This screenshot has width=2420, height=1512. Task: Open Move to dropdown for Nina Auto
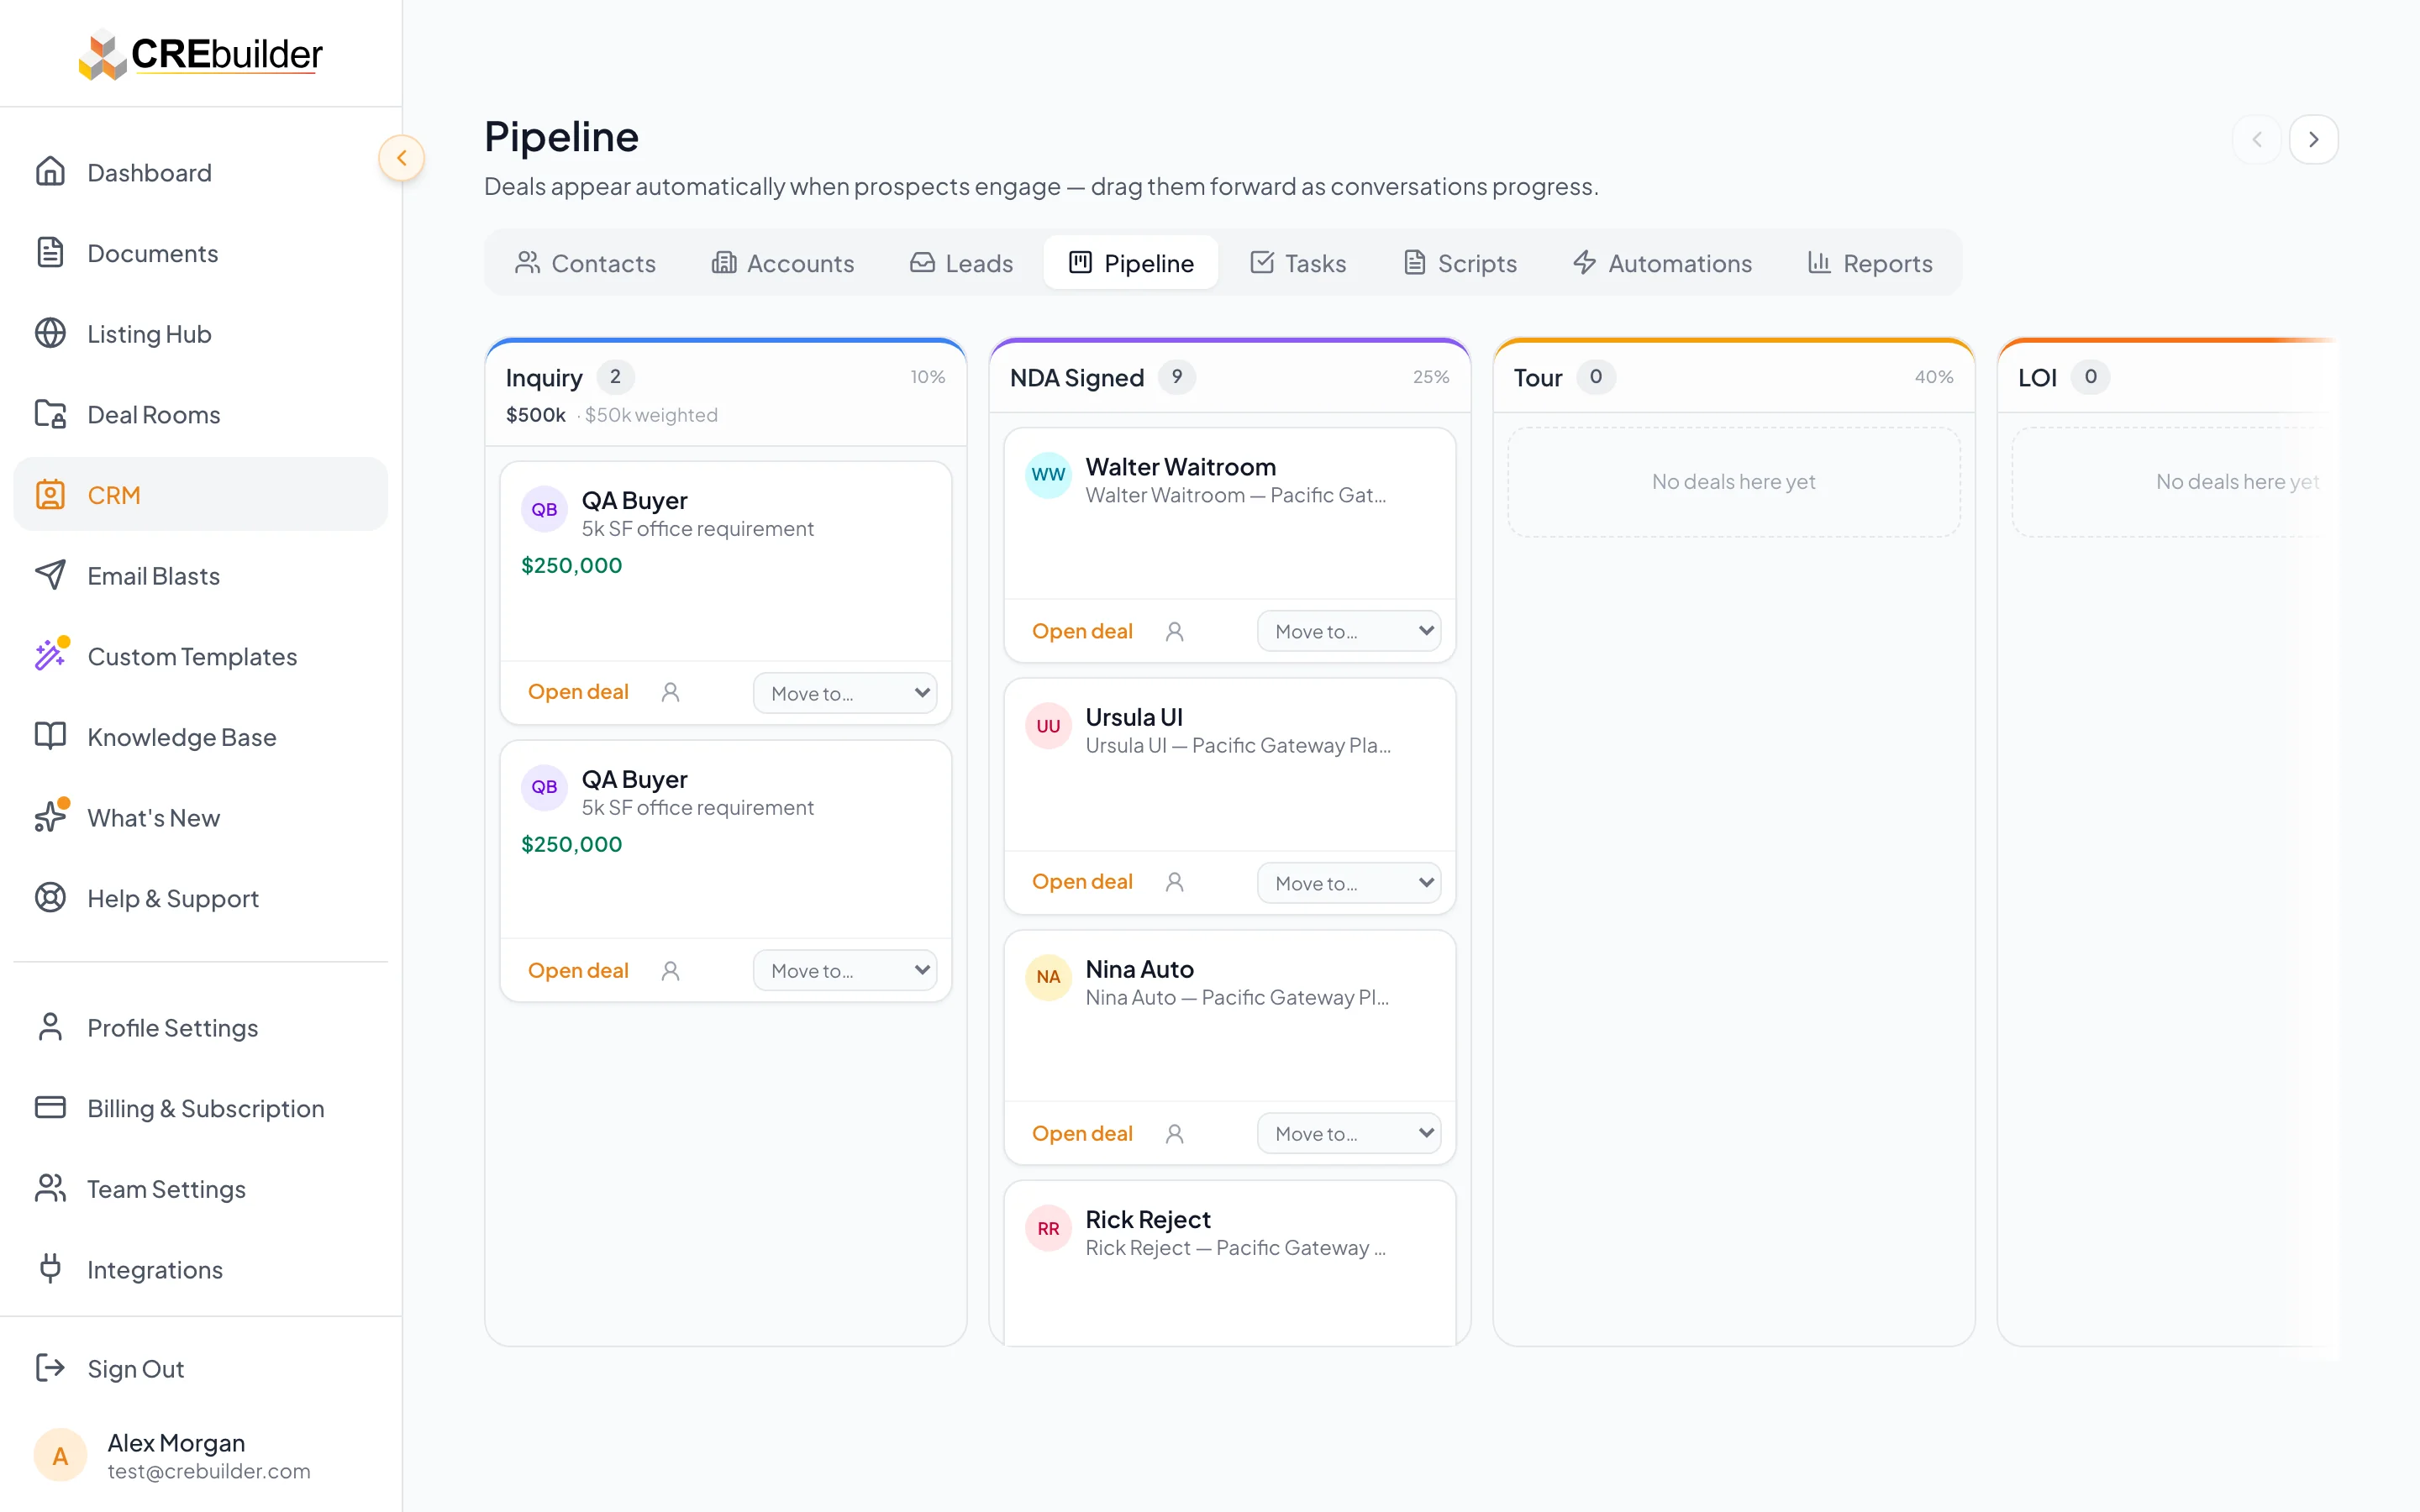pyautogui.click(x=1349, y=1133)
